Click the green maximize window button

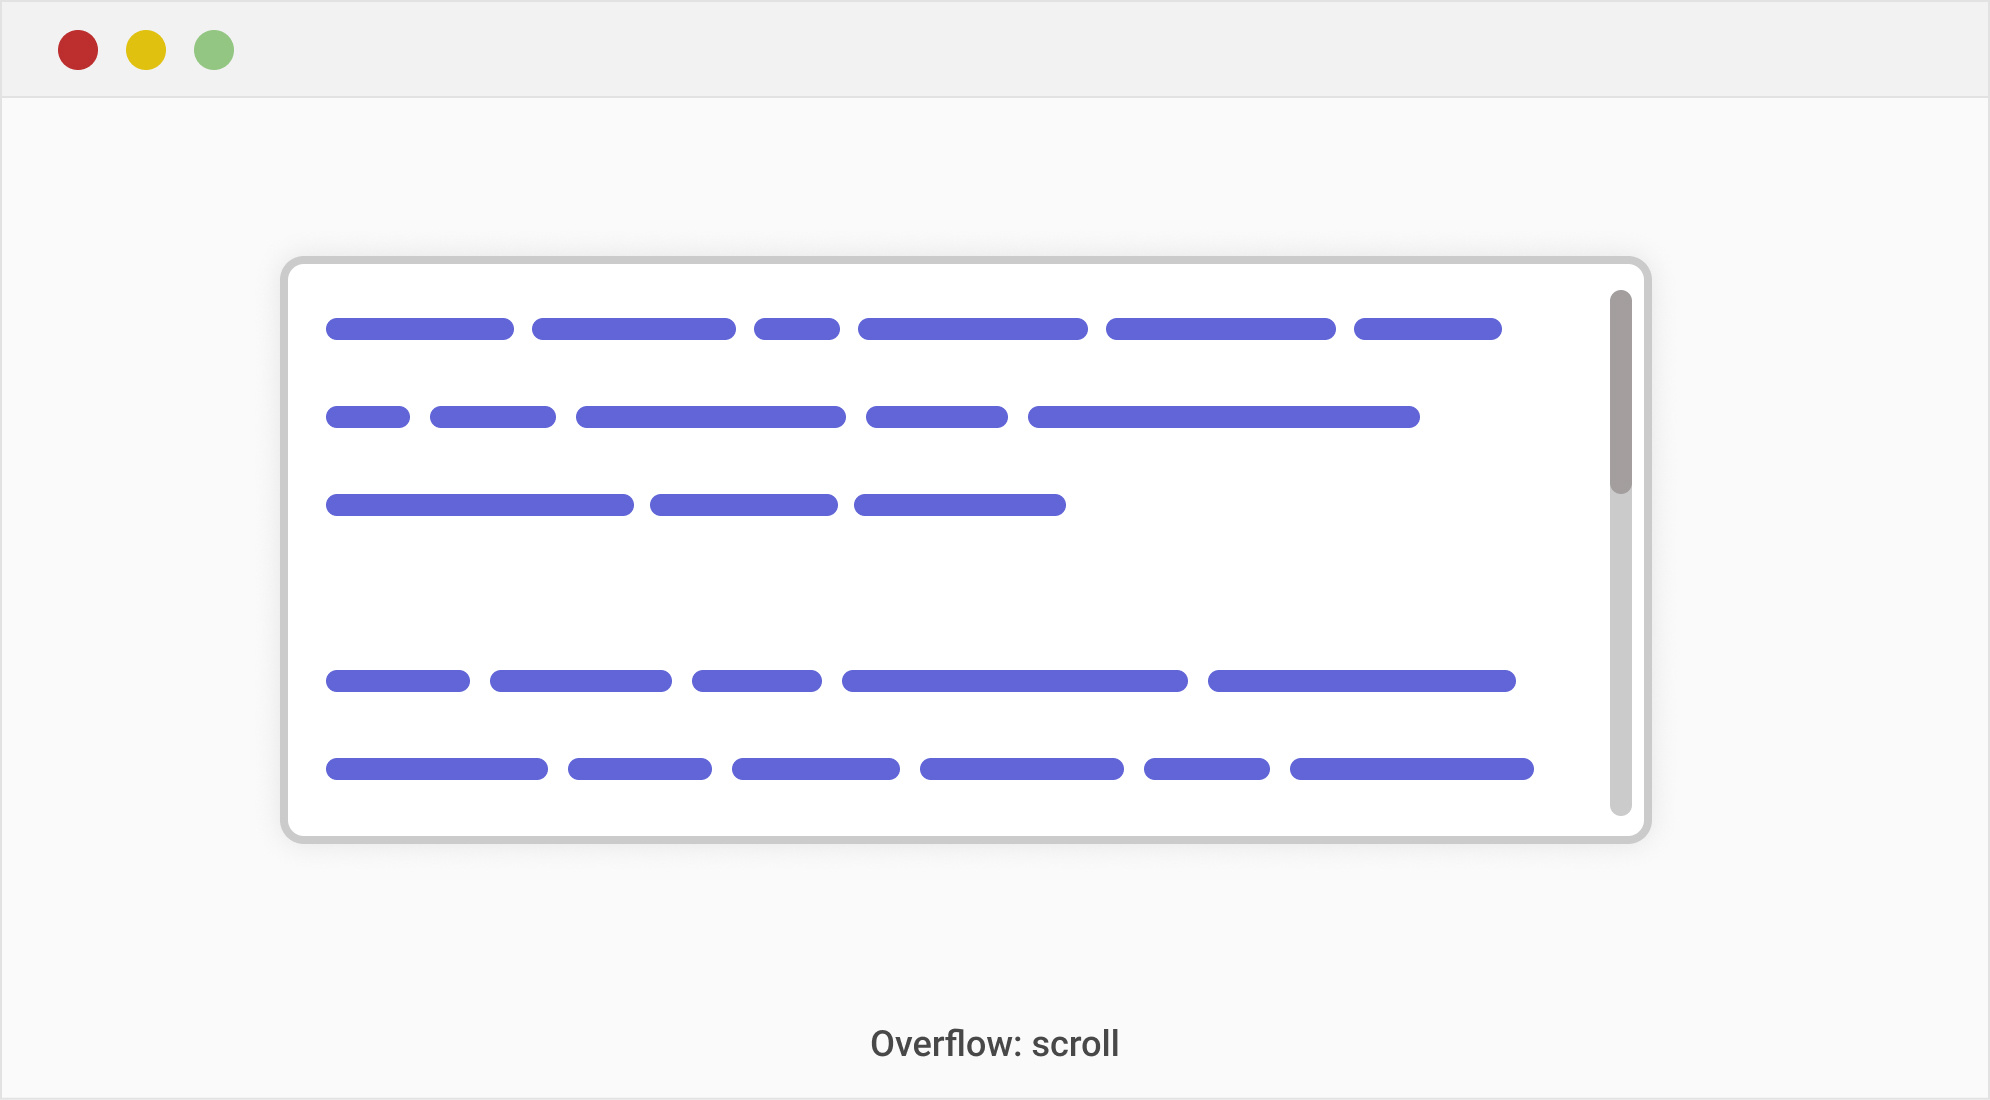[214, 50]
